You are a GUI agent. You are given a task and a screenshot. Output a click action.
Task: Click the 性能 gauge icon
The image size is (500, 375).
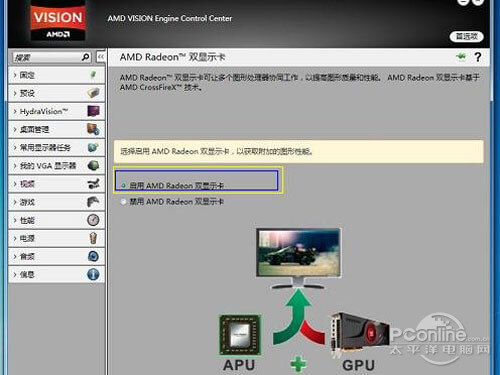93,220
